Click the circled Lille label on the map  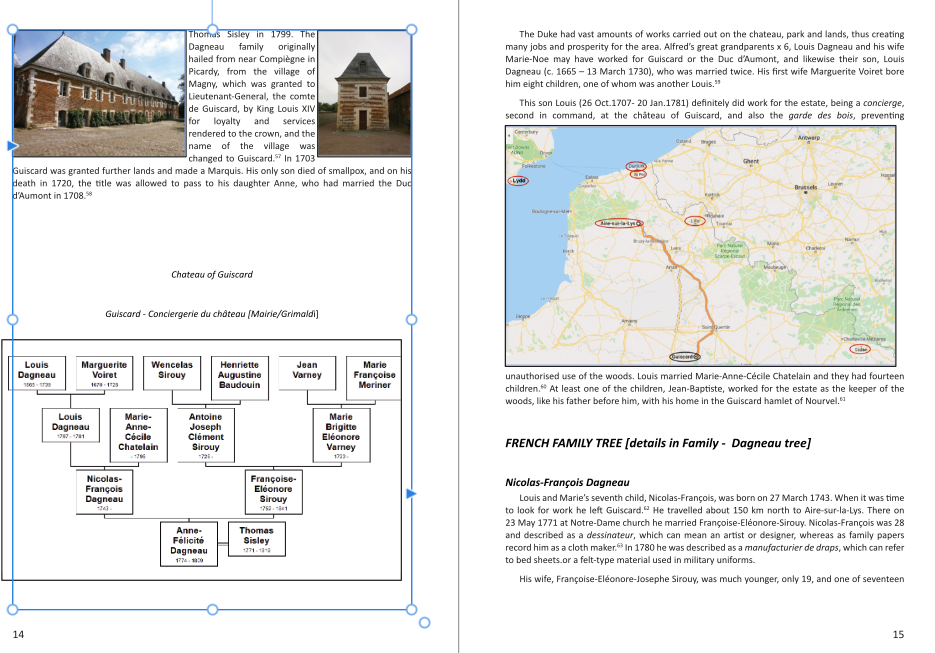[x=695, y=221]
